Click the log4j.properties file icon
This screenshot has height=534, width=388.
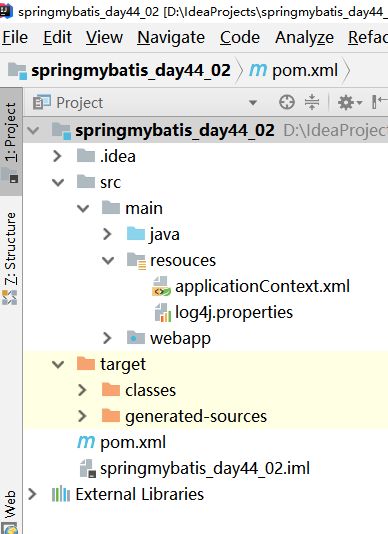(162, 312)
